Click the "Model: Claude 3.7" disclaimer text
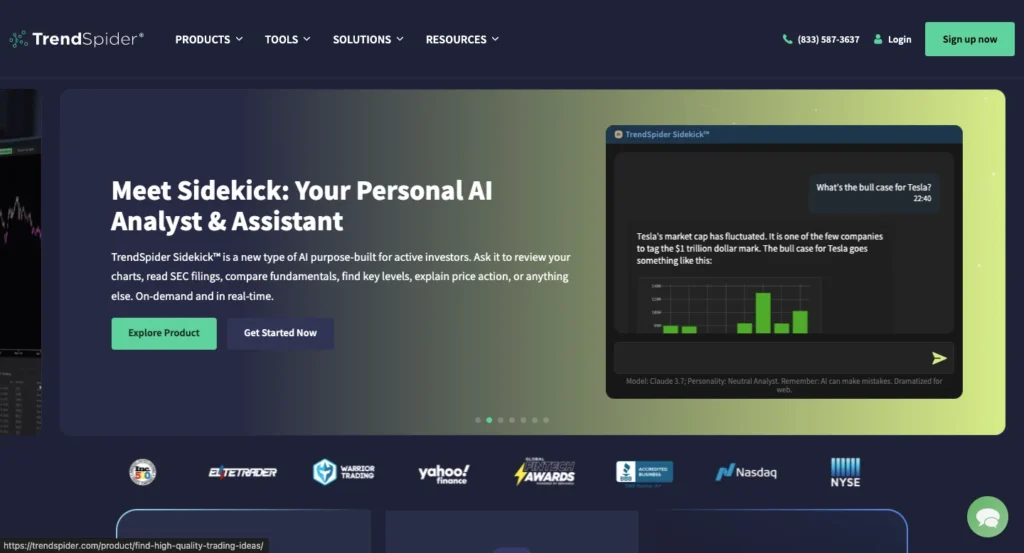 click(784, 385)
